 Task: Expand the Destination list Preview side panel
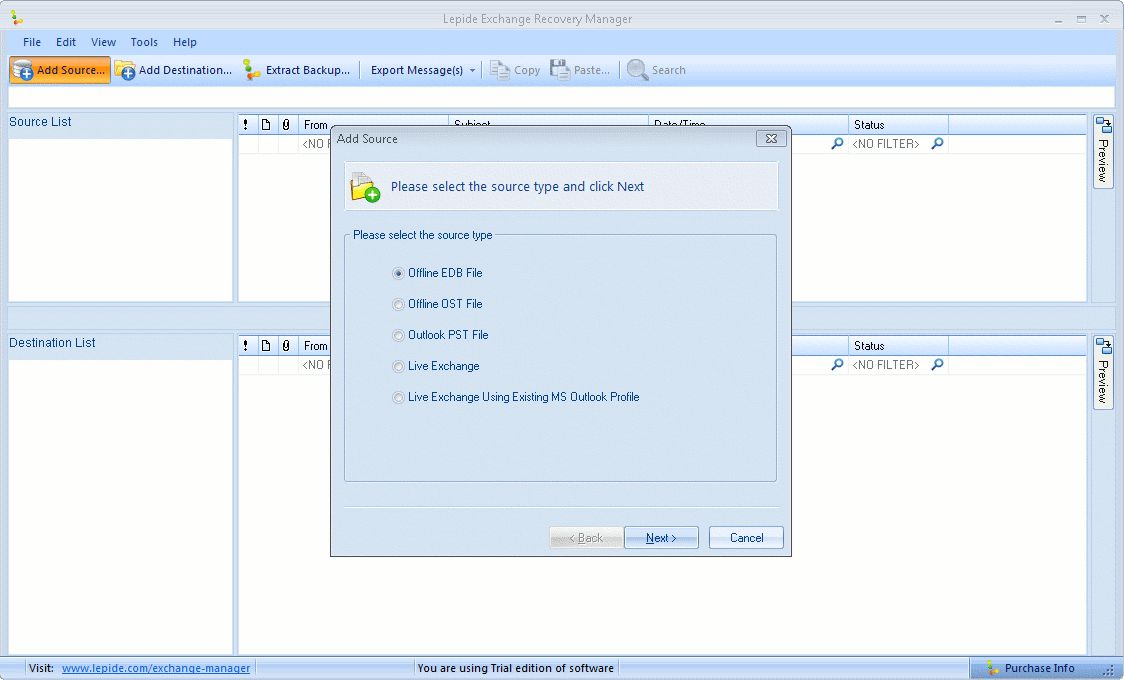tap(1103, 373)
